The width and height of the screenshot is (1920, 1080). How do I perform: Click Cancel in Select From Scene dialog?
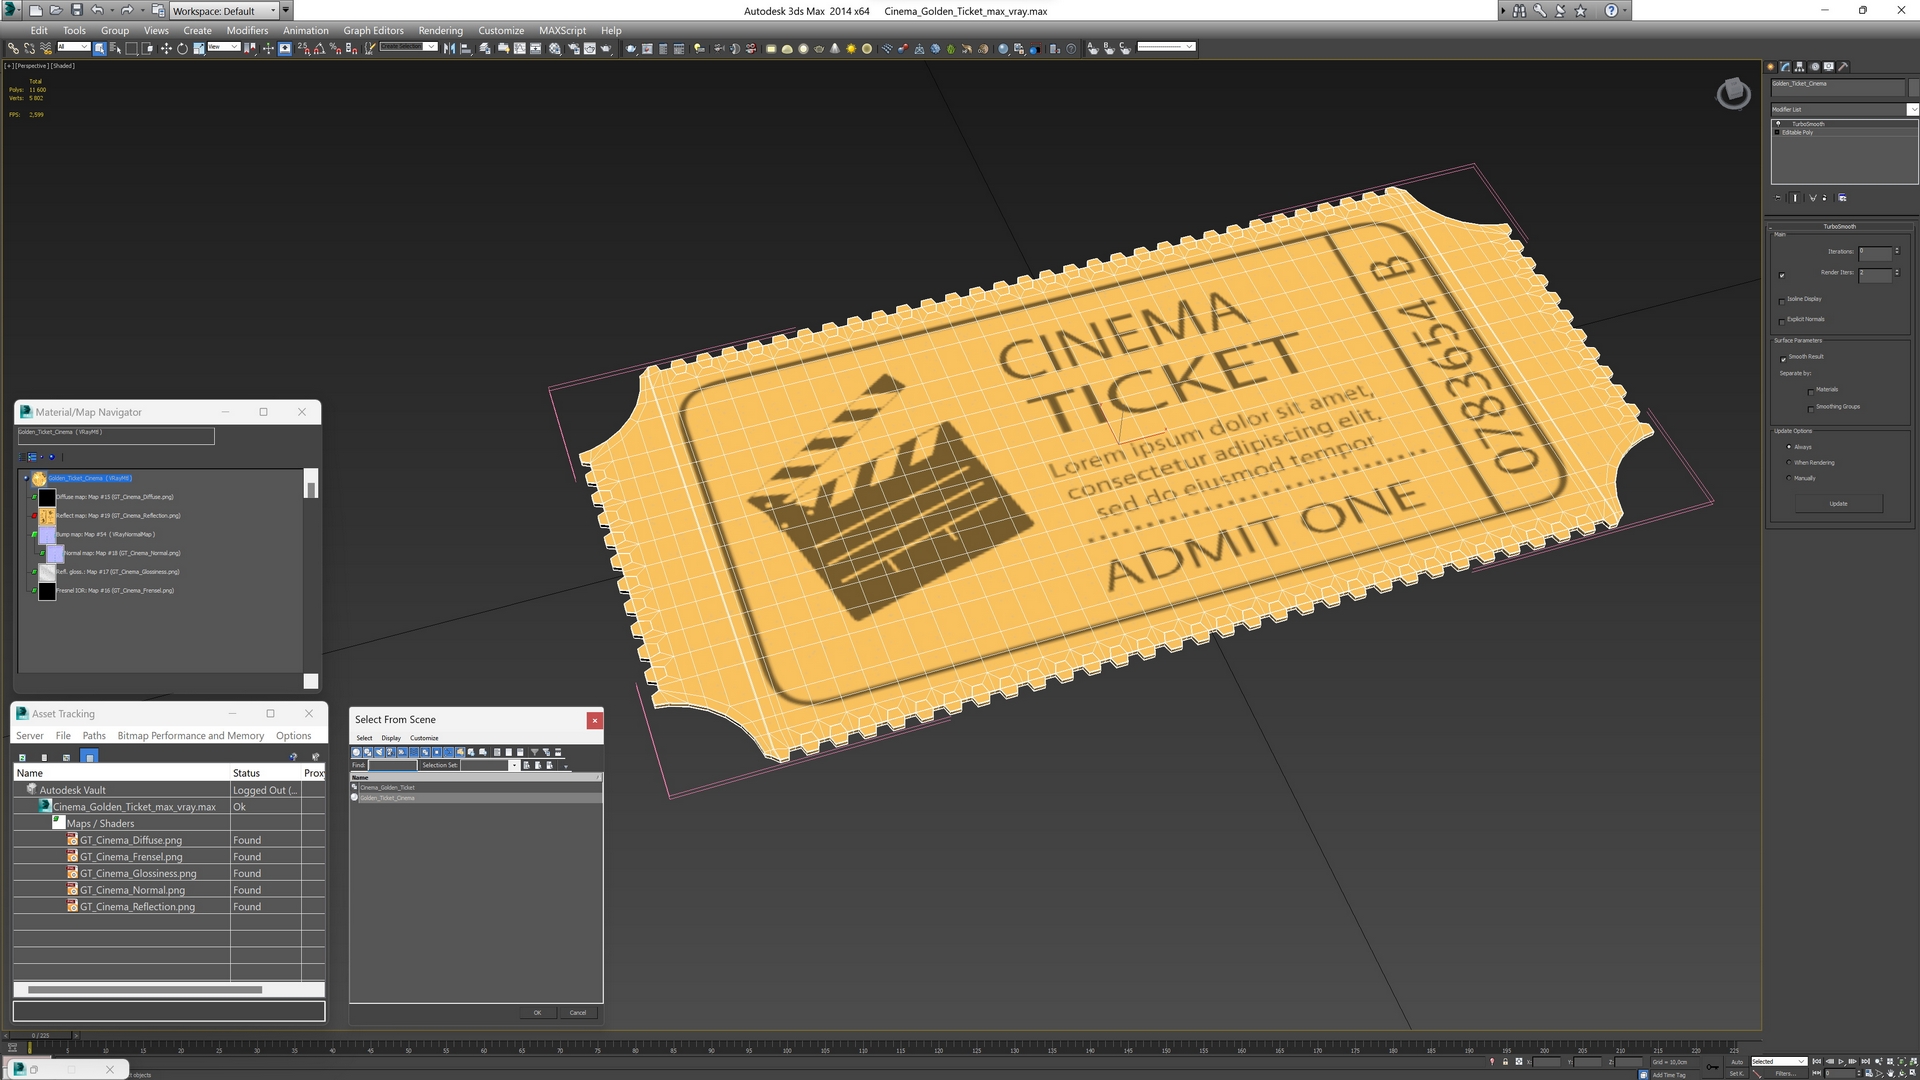(x=578, y=1013)
